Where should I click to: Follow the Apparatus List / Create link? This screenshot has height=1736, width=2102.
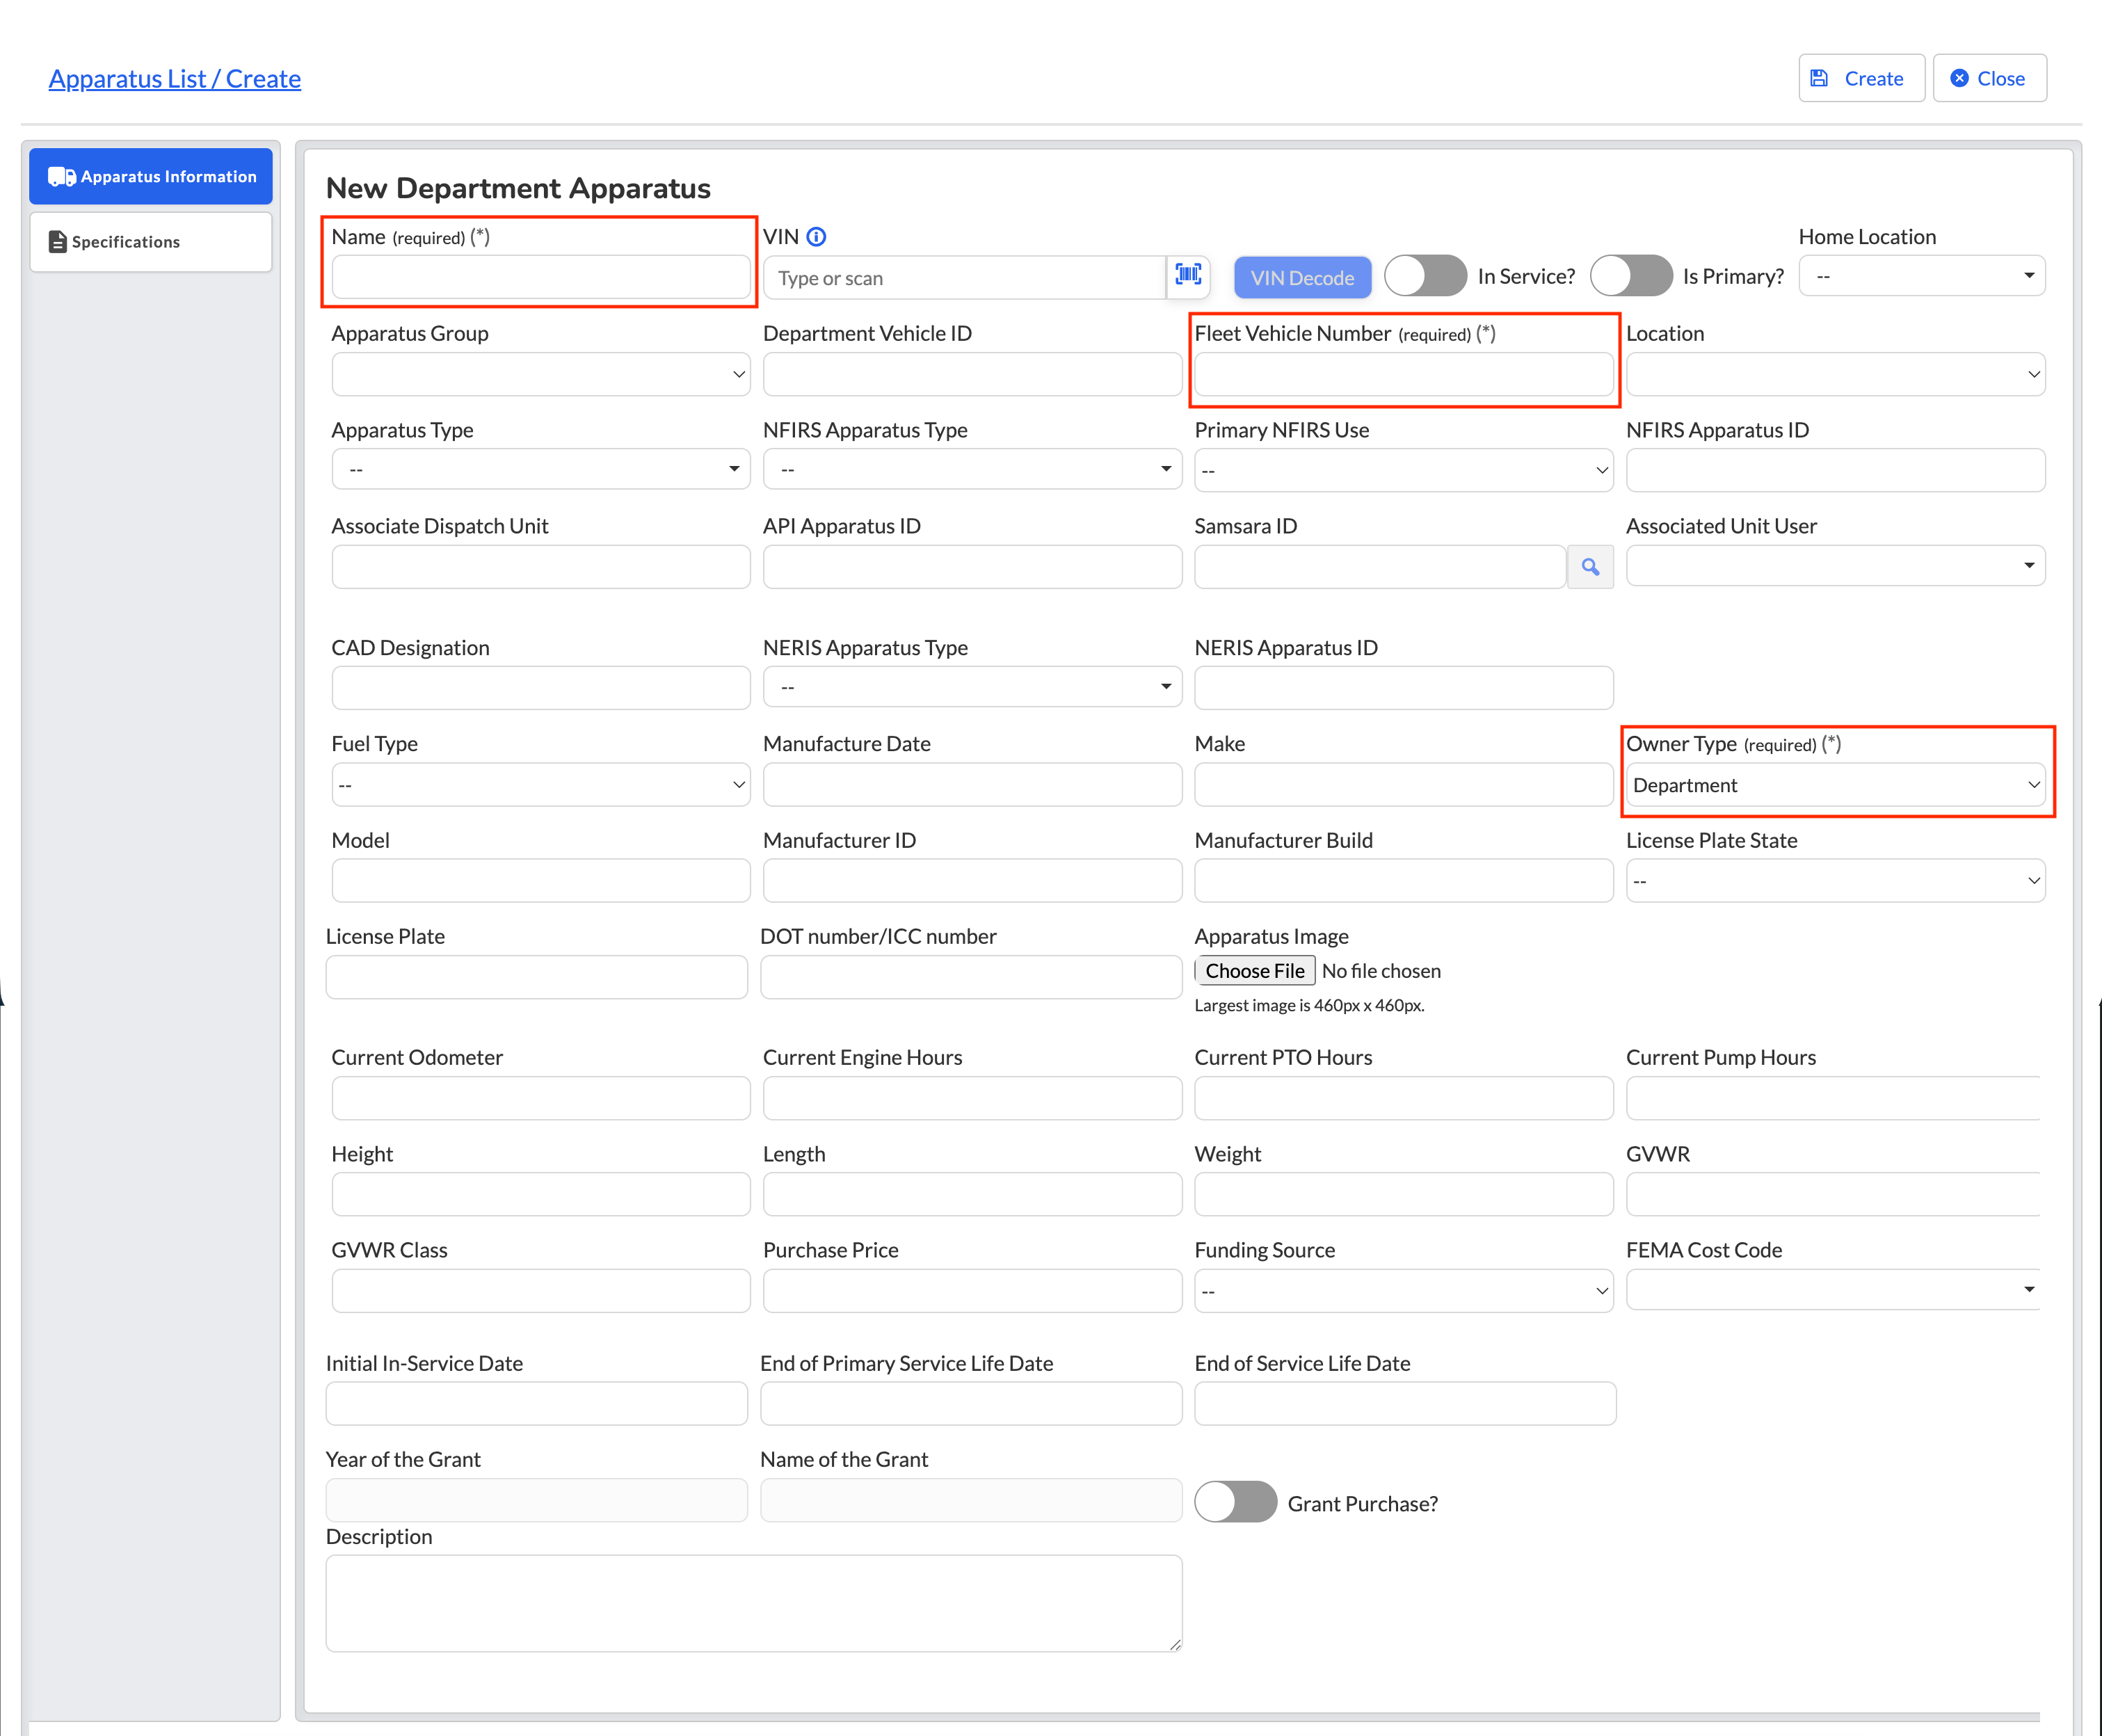[x=174, y=79]
